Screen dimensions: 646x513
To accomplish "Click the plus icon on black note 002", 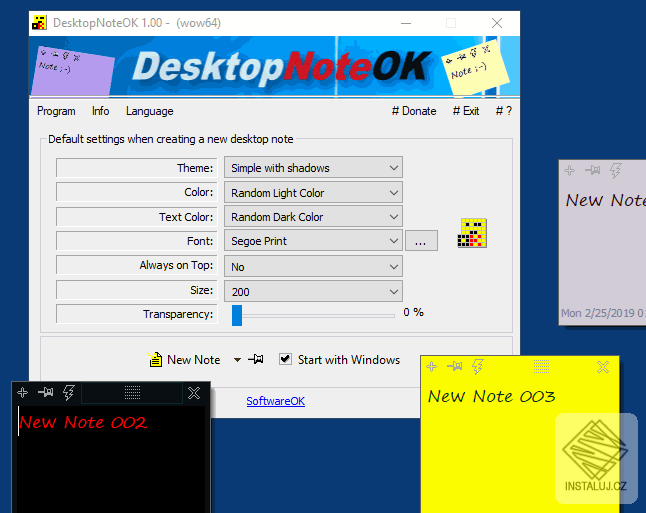I will [23, 393].
